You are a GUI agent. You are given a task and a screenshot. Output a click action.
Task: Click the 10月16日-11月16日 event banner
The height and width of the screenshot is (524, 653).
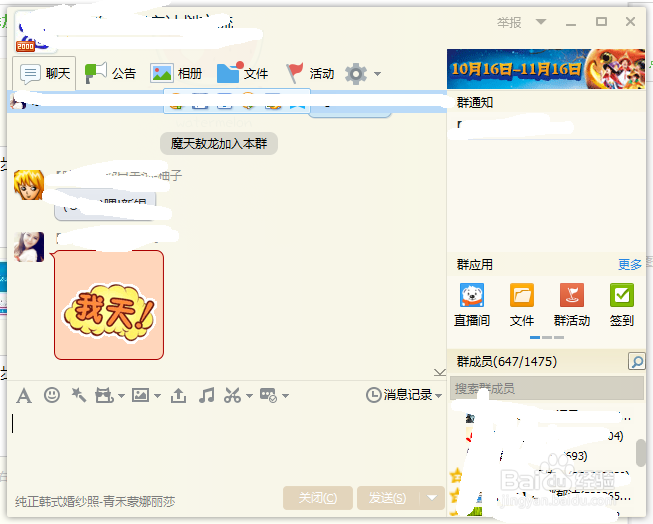546,69
